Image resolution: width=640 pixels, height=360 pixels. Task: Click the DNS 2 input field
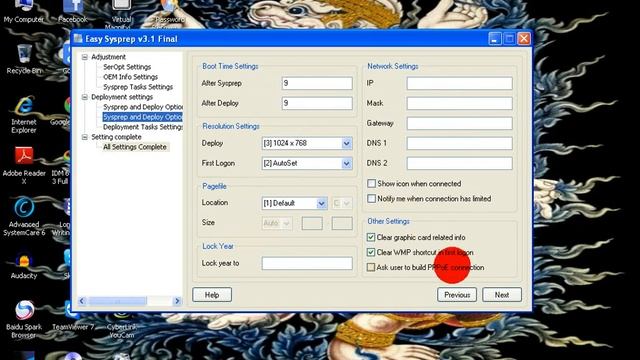(x=460, y=163)
